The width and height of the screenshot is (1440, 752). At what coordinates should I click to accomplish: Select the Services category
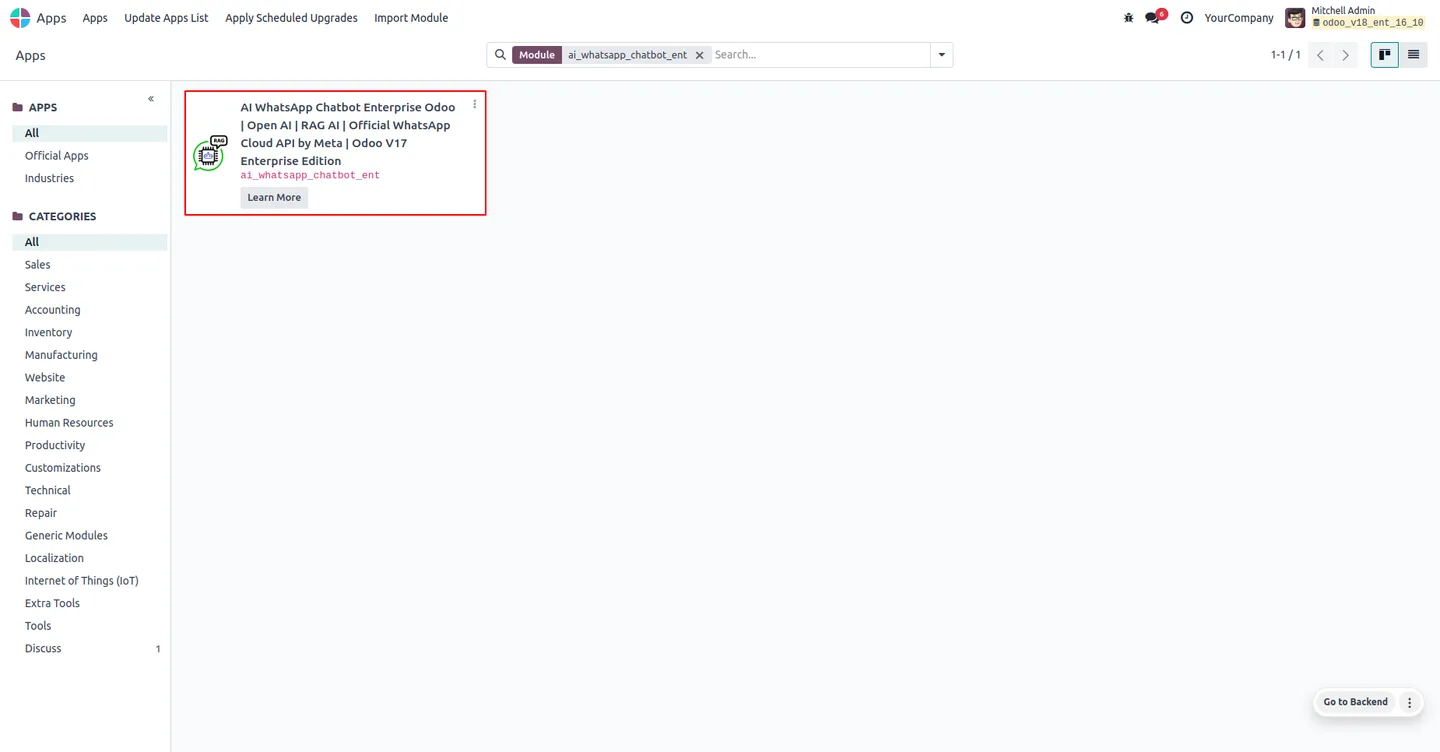pos(90,287)
